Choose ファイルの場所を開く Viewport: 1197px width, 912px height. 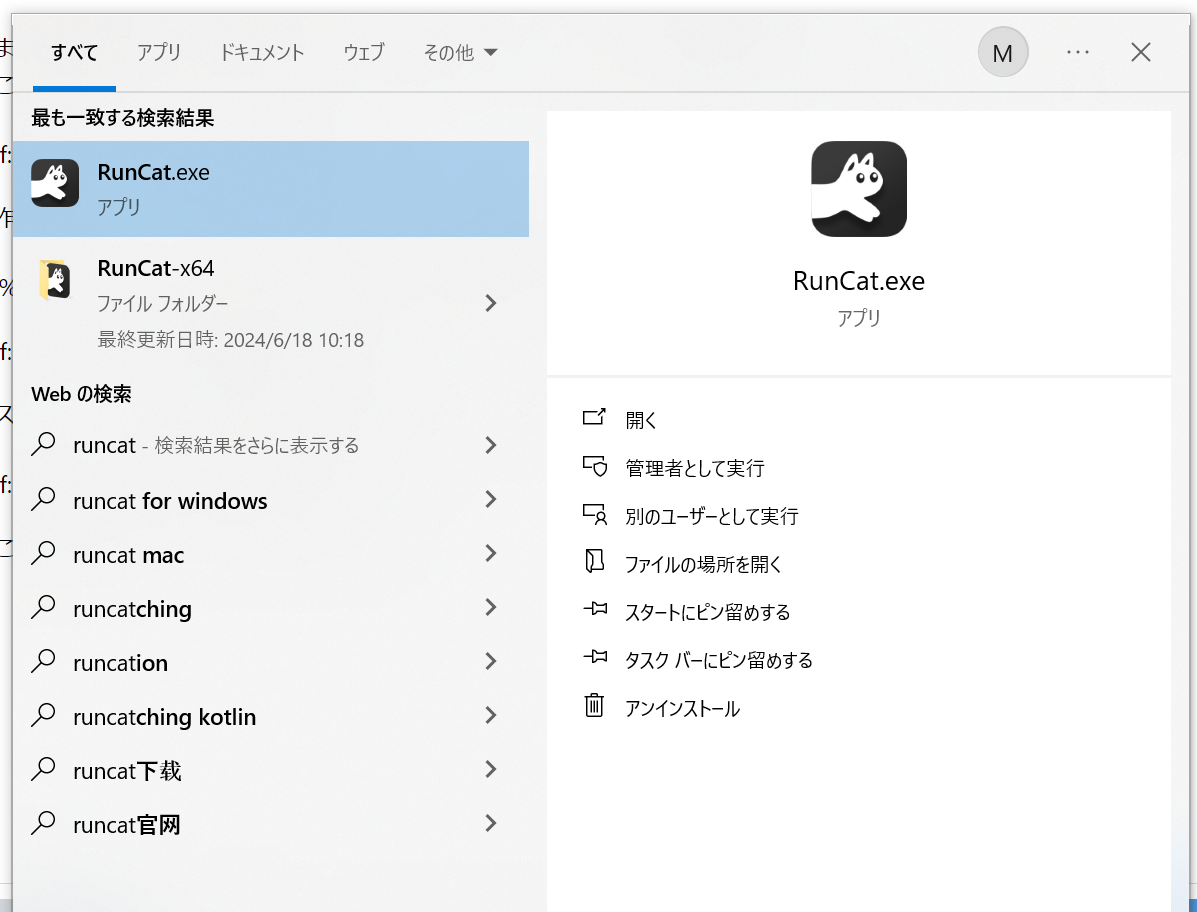[x=703, y=564]
